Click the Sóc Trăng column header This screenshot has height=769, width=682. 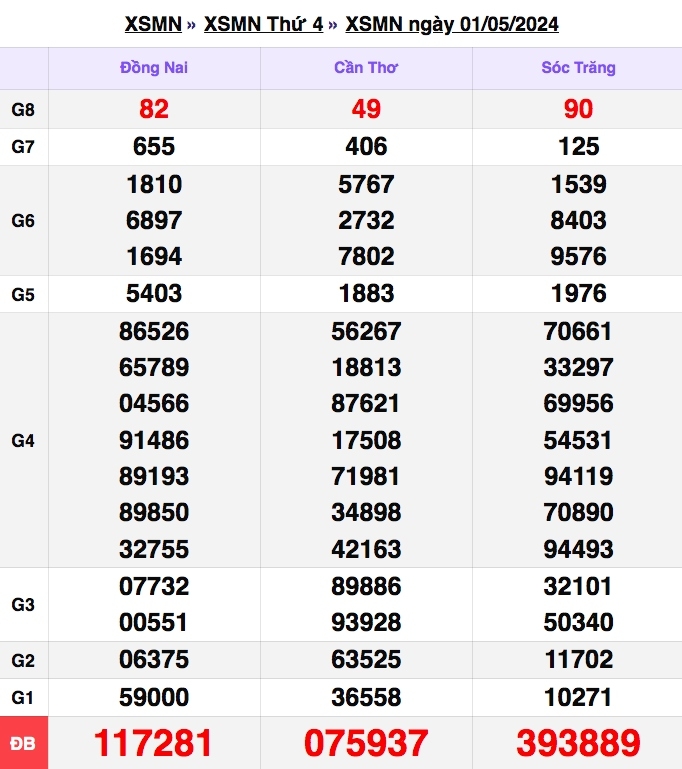579,68
